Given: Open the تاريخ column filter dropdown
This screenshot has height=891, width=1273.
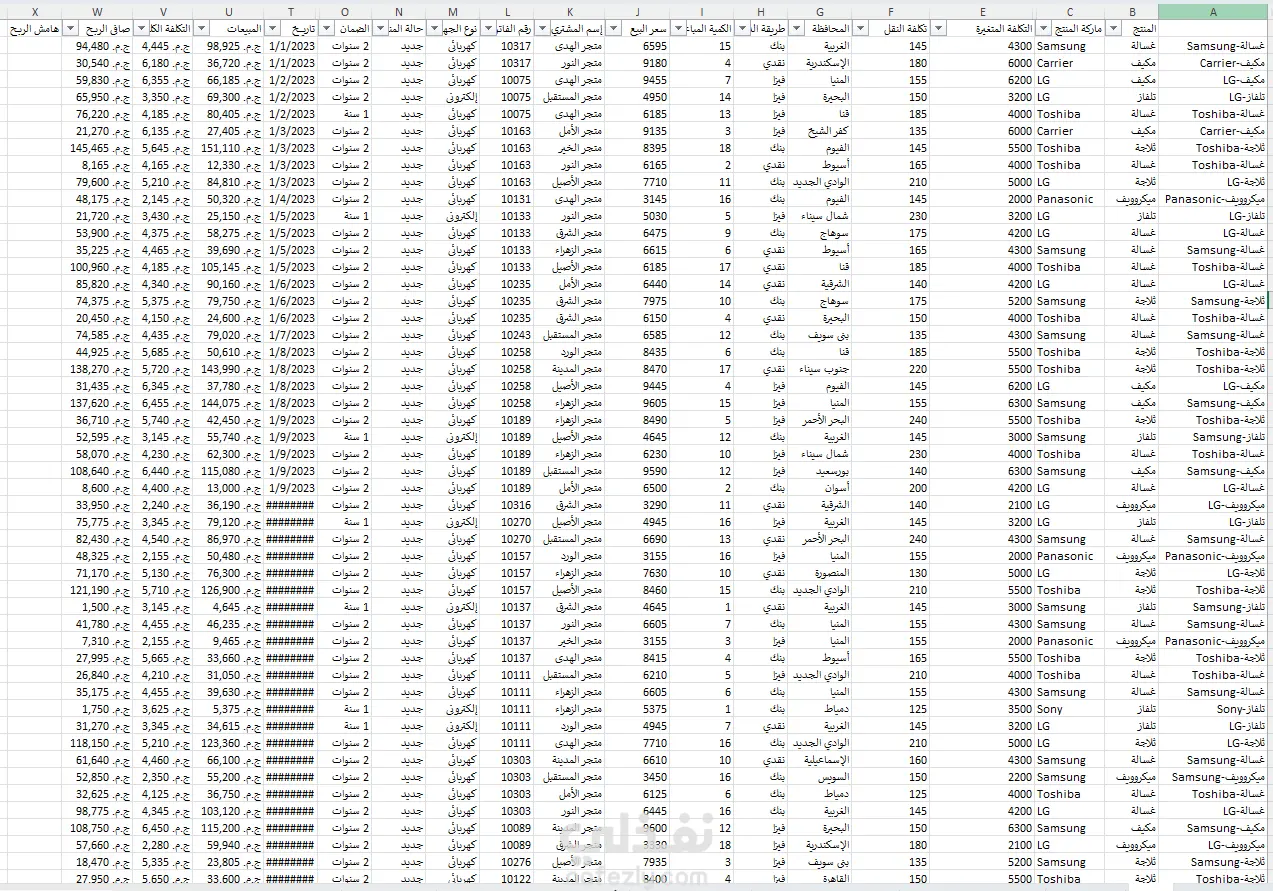Looking at the screenshot, I should (271, 29).
